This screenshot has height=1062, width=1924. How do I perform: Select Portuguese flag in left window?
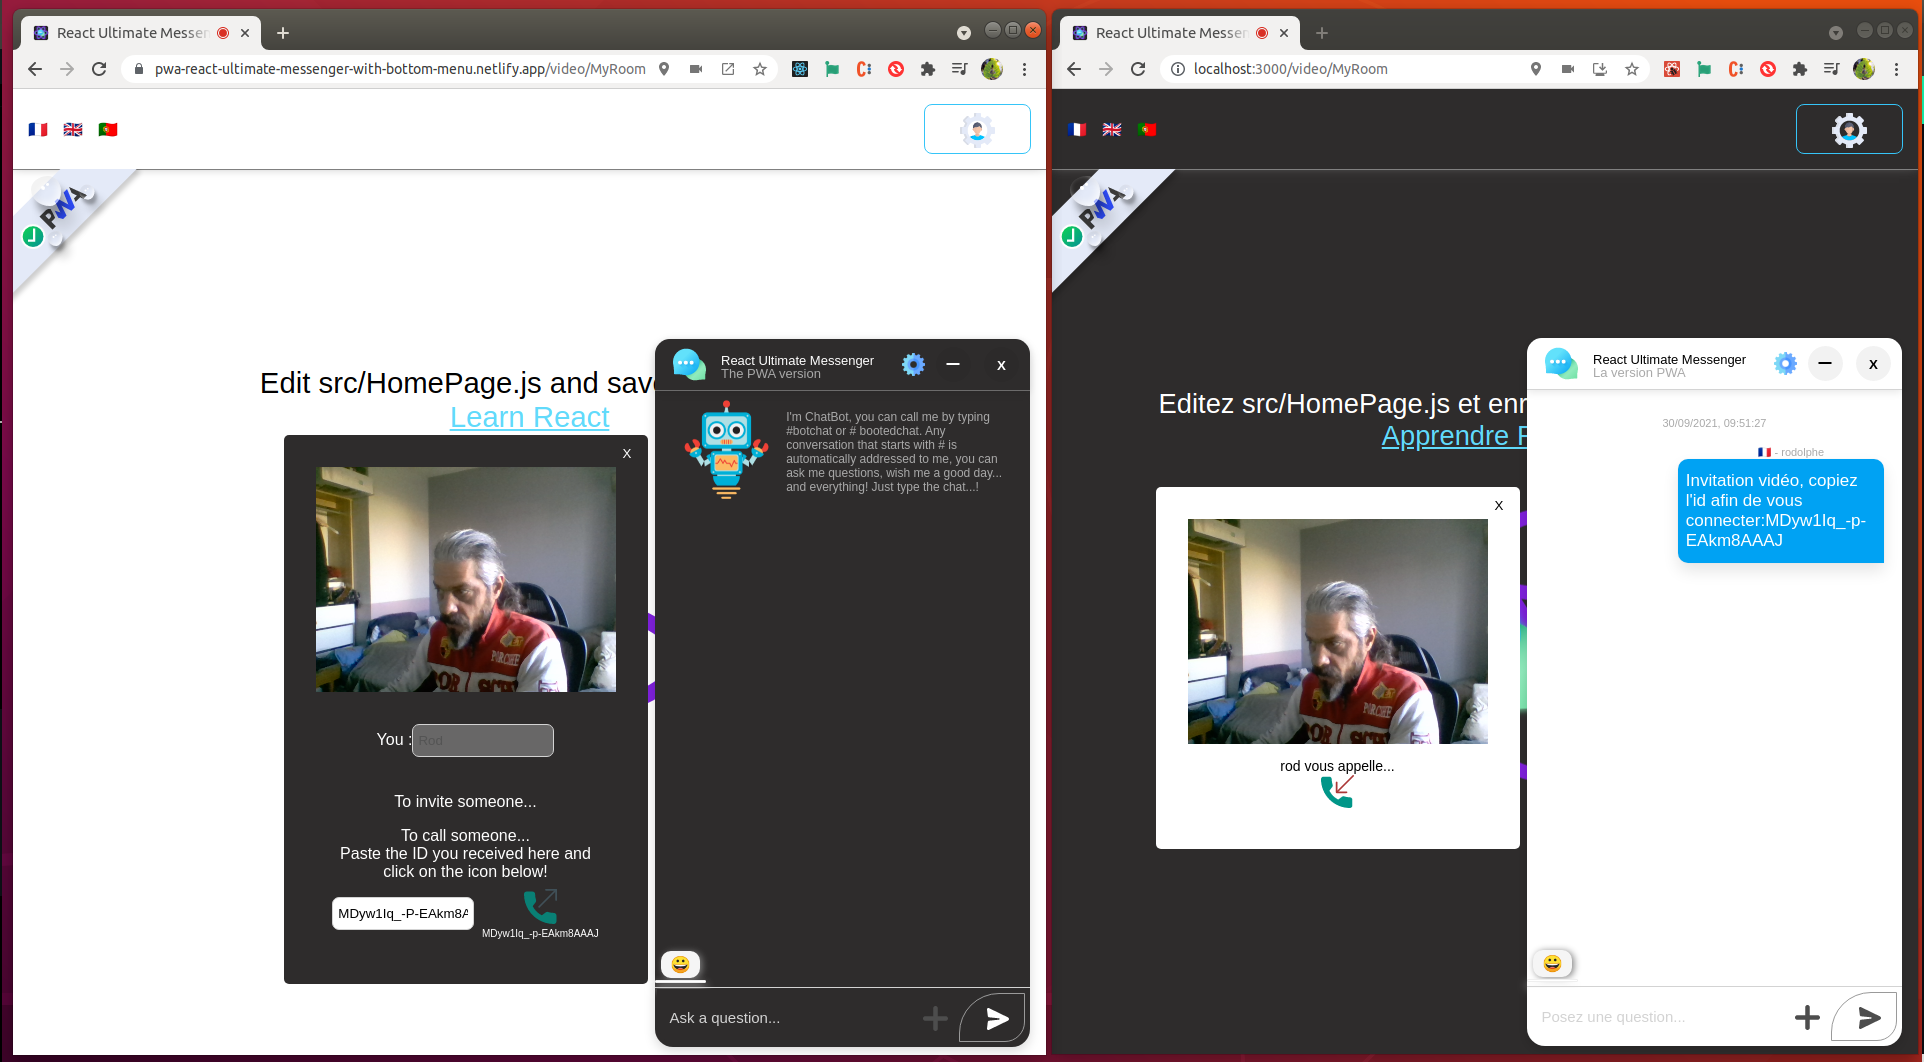coord(108,130)
